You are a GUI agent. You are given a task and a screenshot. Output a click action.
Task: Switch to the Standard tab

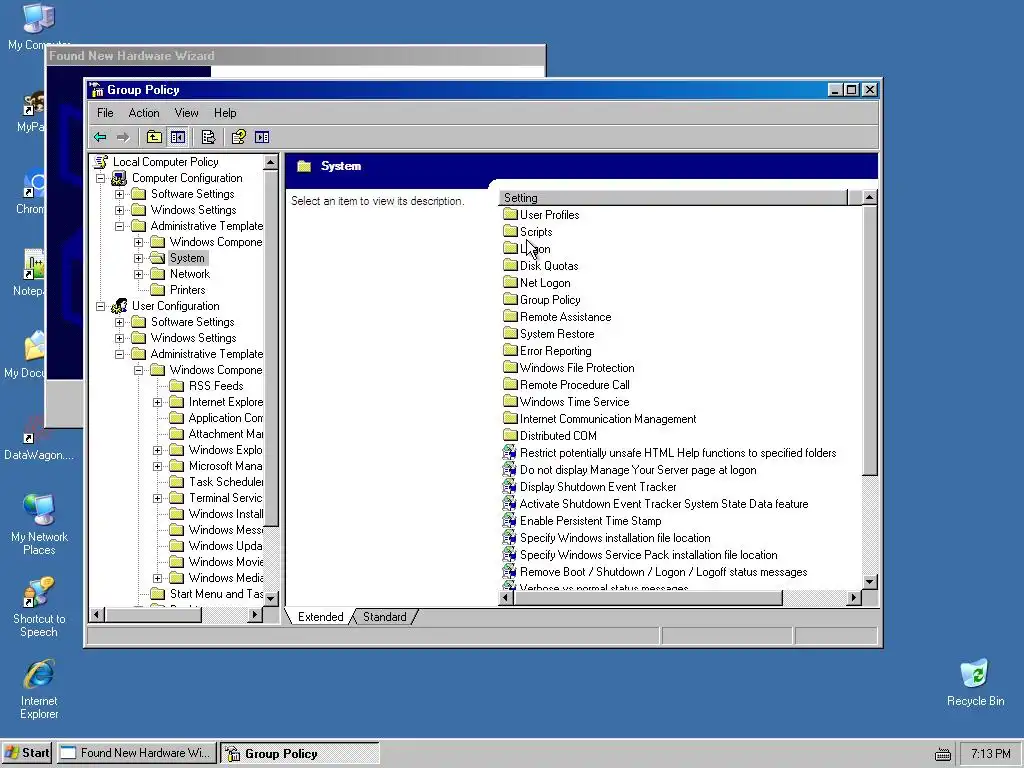385,616
